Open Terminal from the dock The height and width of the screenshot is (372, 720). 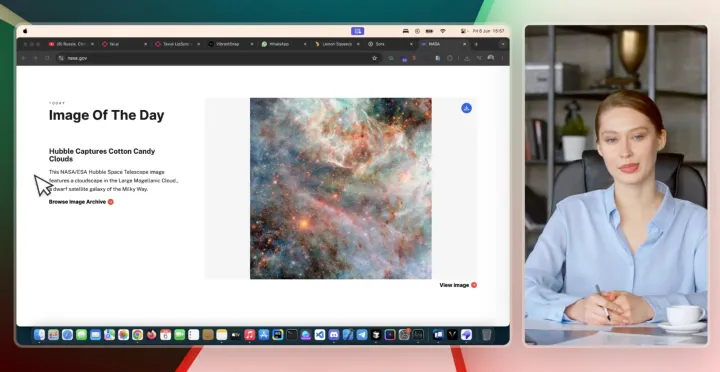[292, 335]
